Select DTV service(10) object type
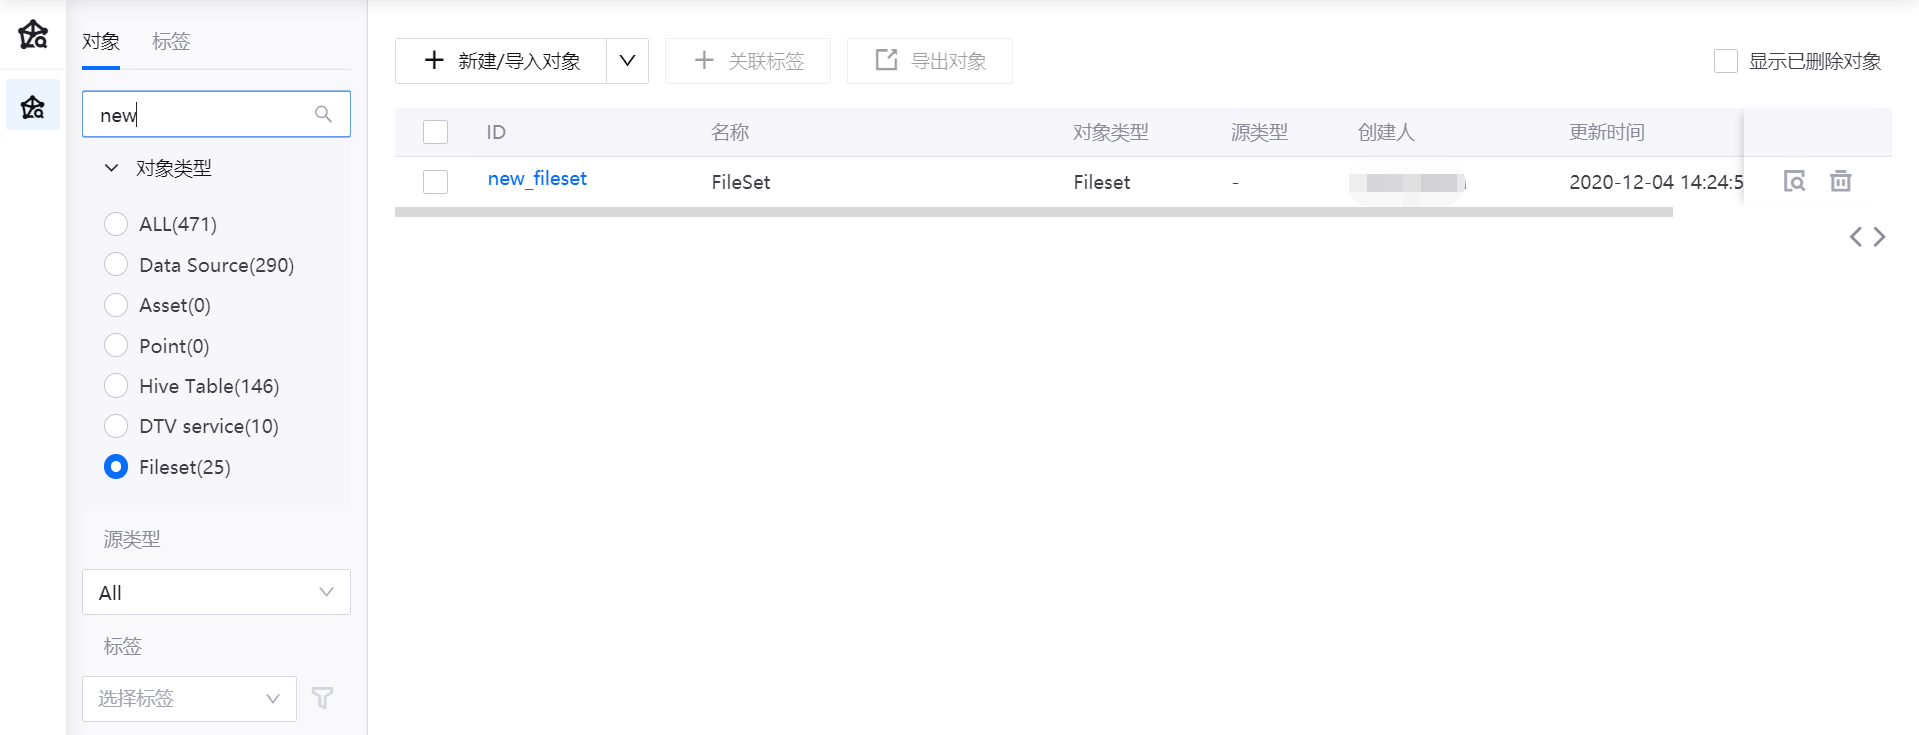 click(x=116, y=426)
